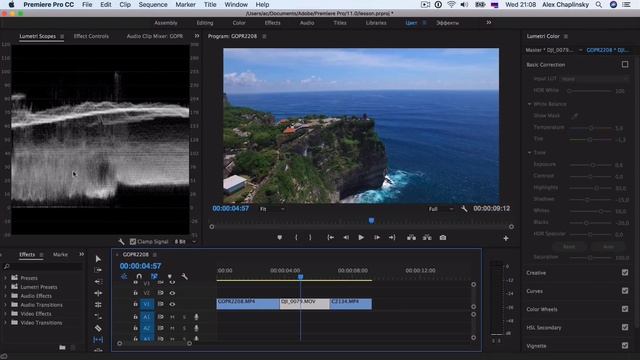
Task: Play the program monitor
Action: (361, 238)
